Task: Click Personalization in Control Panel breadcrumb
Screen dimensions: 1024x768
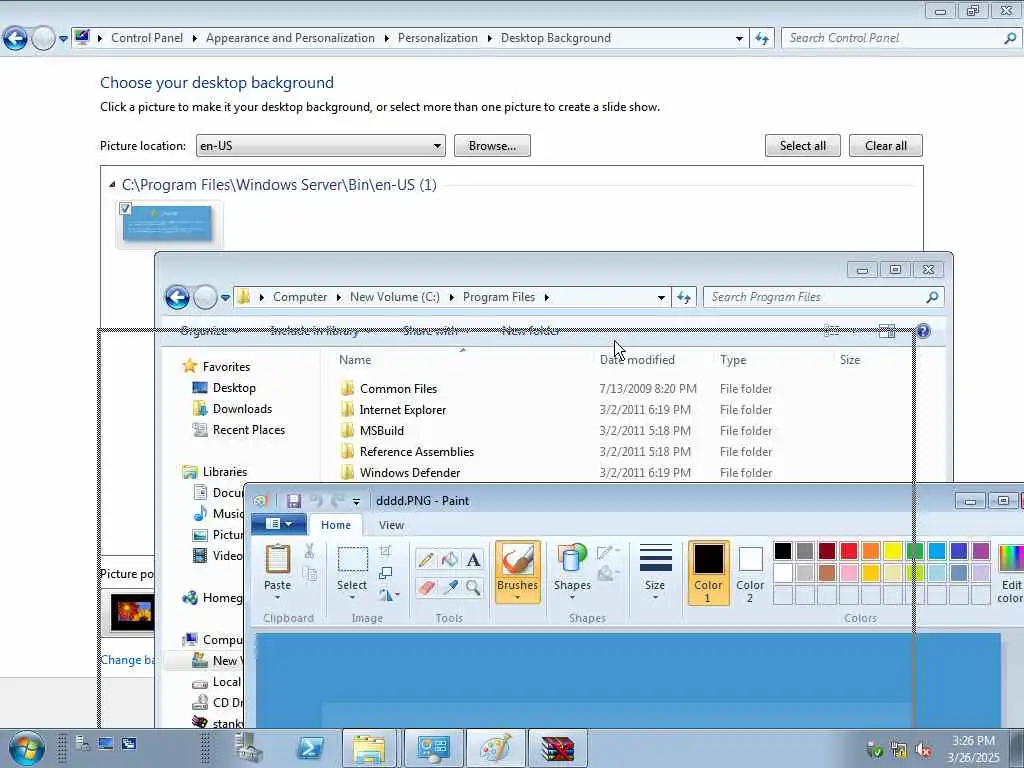Action: (438, 39)
